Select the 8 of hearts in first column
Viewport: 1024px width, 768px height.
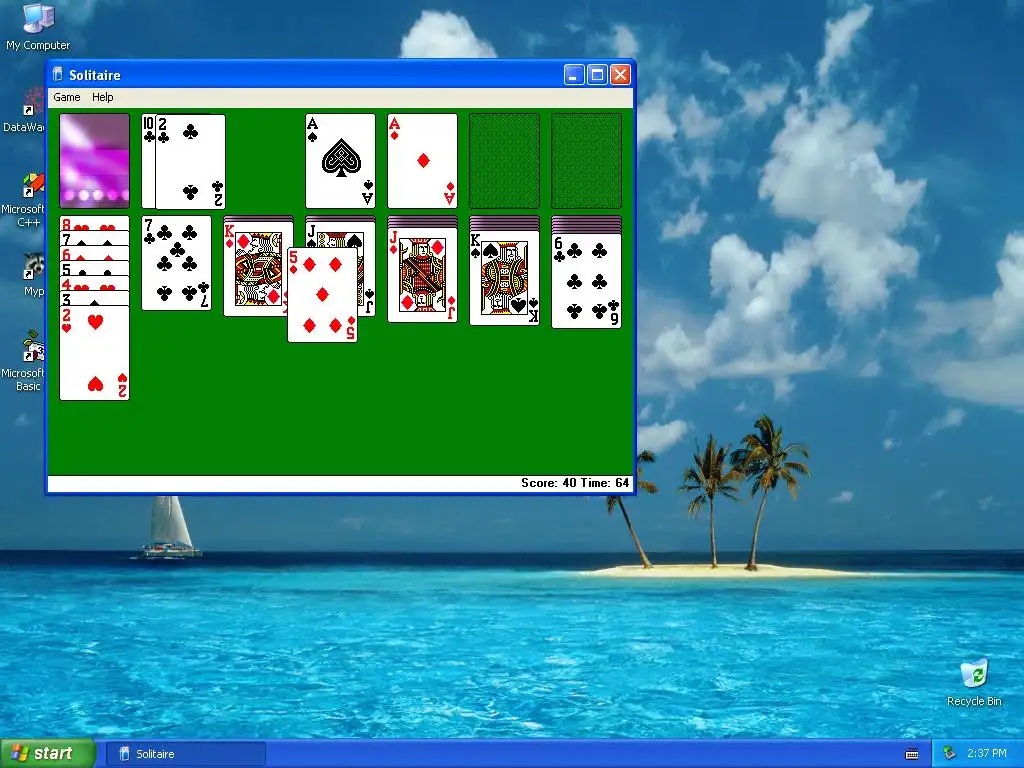point(95,223)
